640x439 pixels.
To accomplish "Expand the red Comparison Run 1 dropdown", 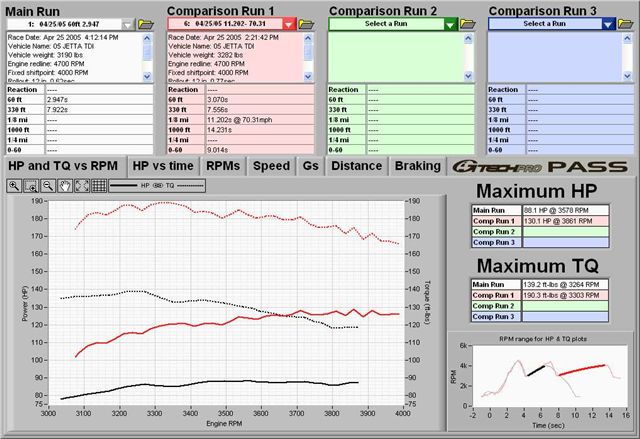I will click(x=289, y=24).
